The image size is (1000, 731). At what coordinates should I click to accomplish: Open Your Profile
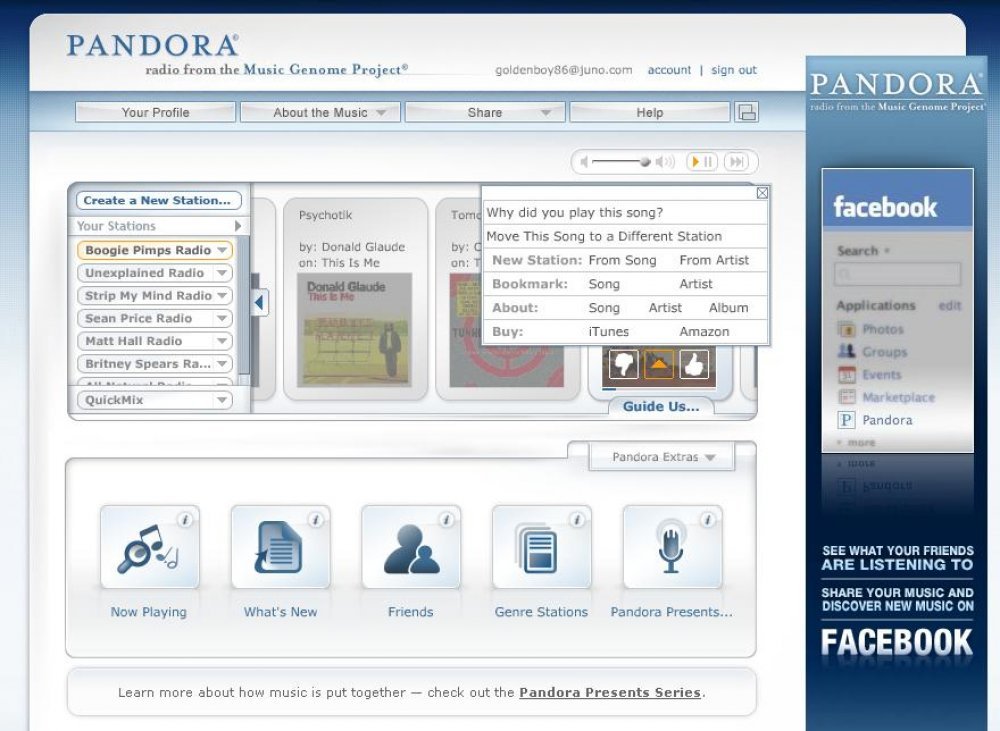156,112
